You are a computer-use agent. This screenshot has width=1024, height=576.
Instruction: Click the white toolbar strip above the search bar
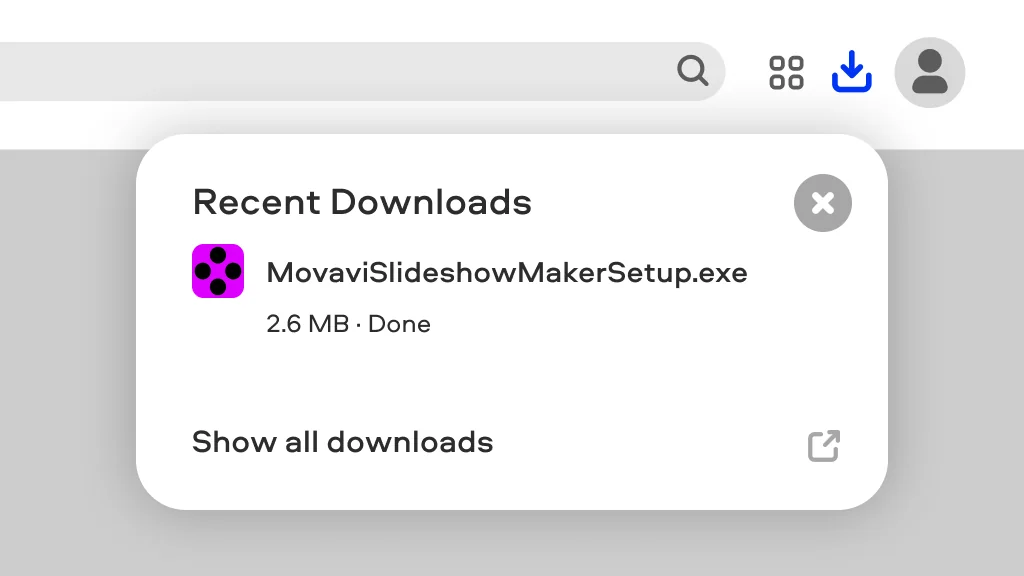(512, 20)
